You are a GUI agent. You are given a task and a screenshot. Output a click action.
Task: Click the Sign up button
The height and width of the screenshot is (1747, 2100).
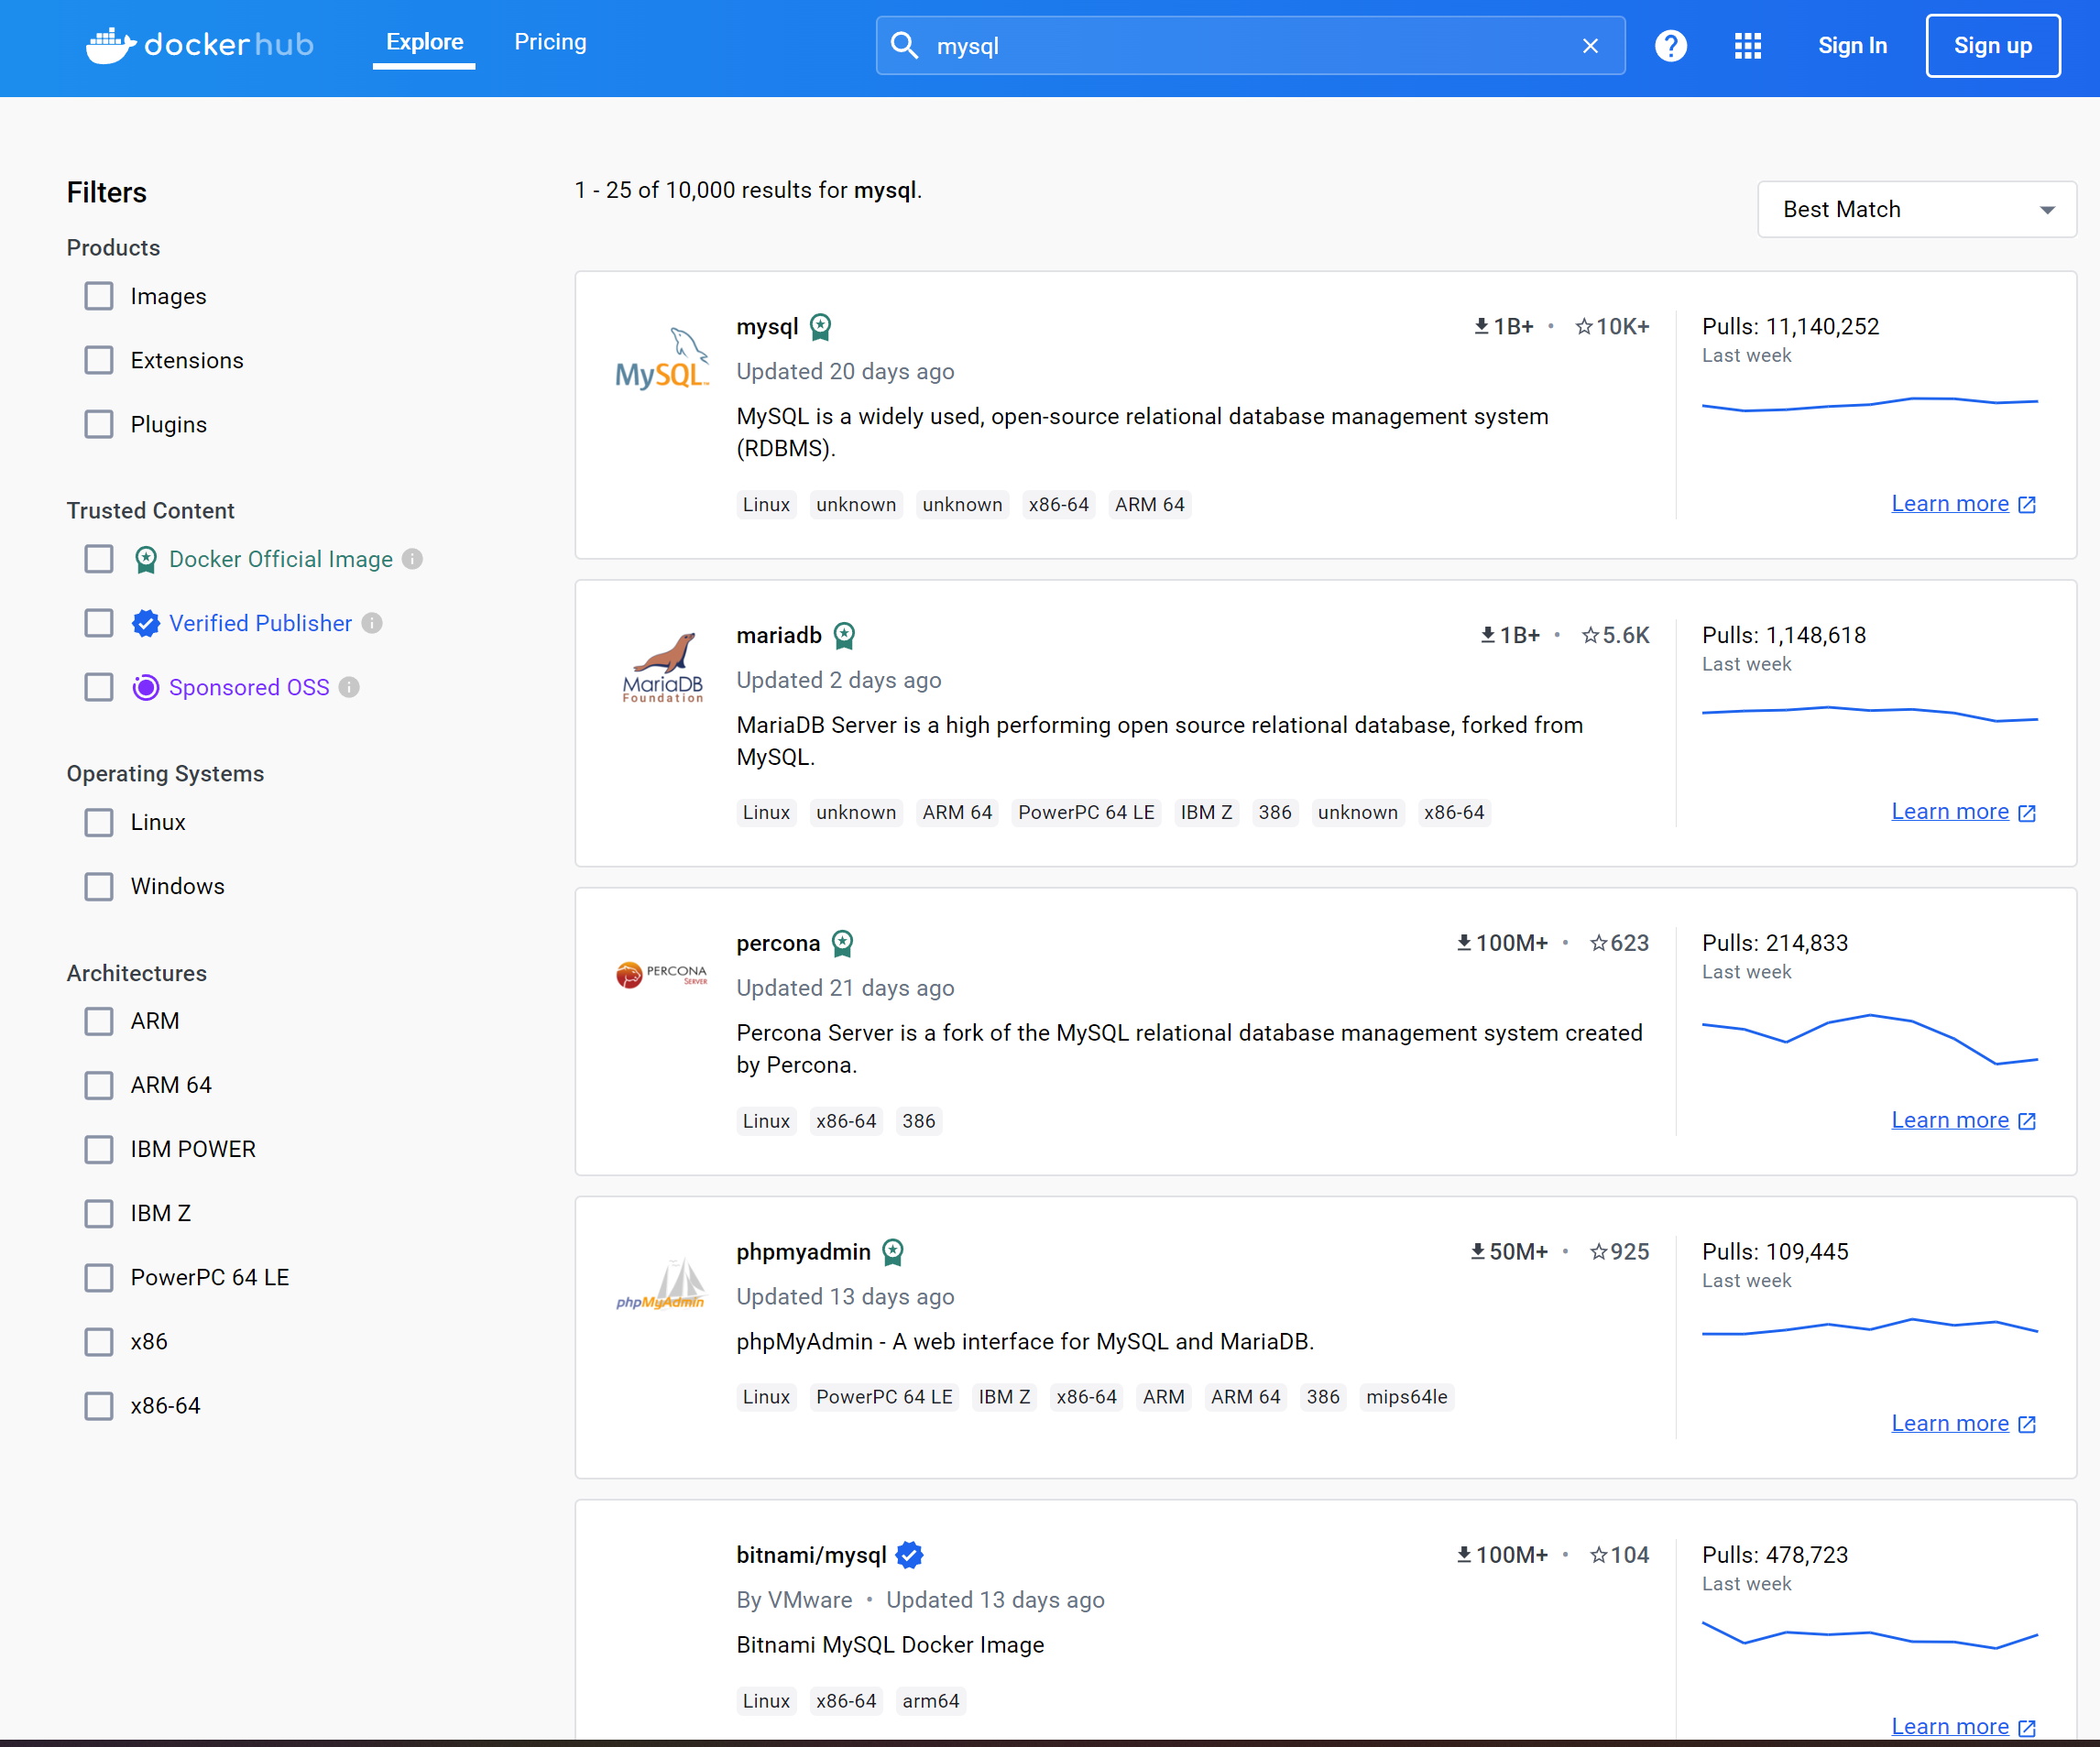[1992, 46]
